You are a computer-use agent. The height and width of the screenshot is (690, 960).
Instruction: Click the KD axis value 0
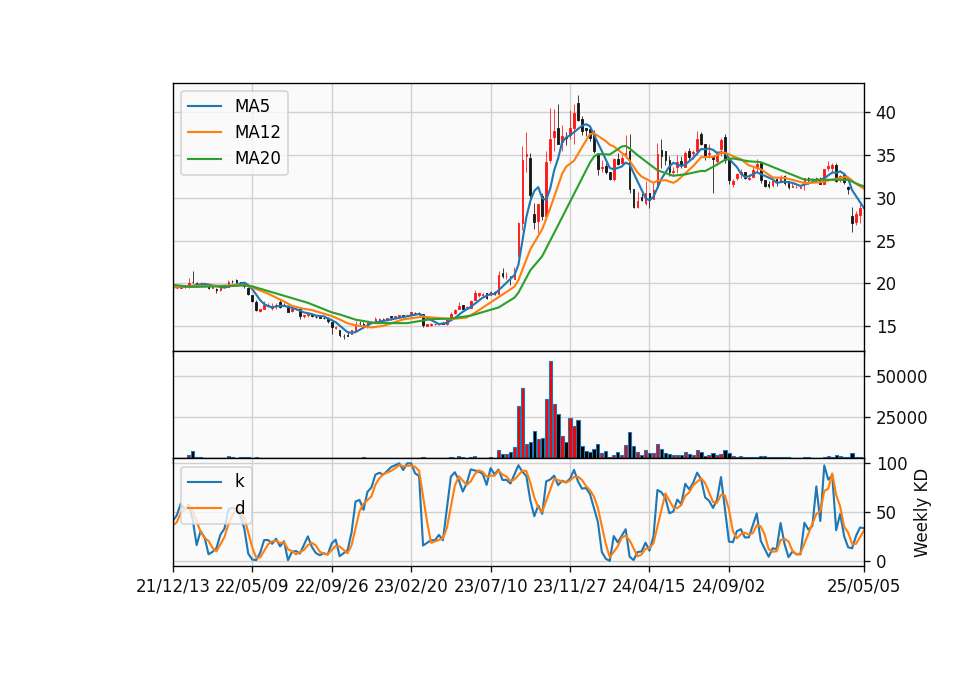[881, 561]
